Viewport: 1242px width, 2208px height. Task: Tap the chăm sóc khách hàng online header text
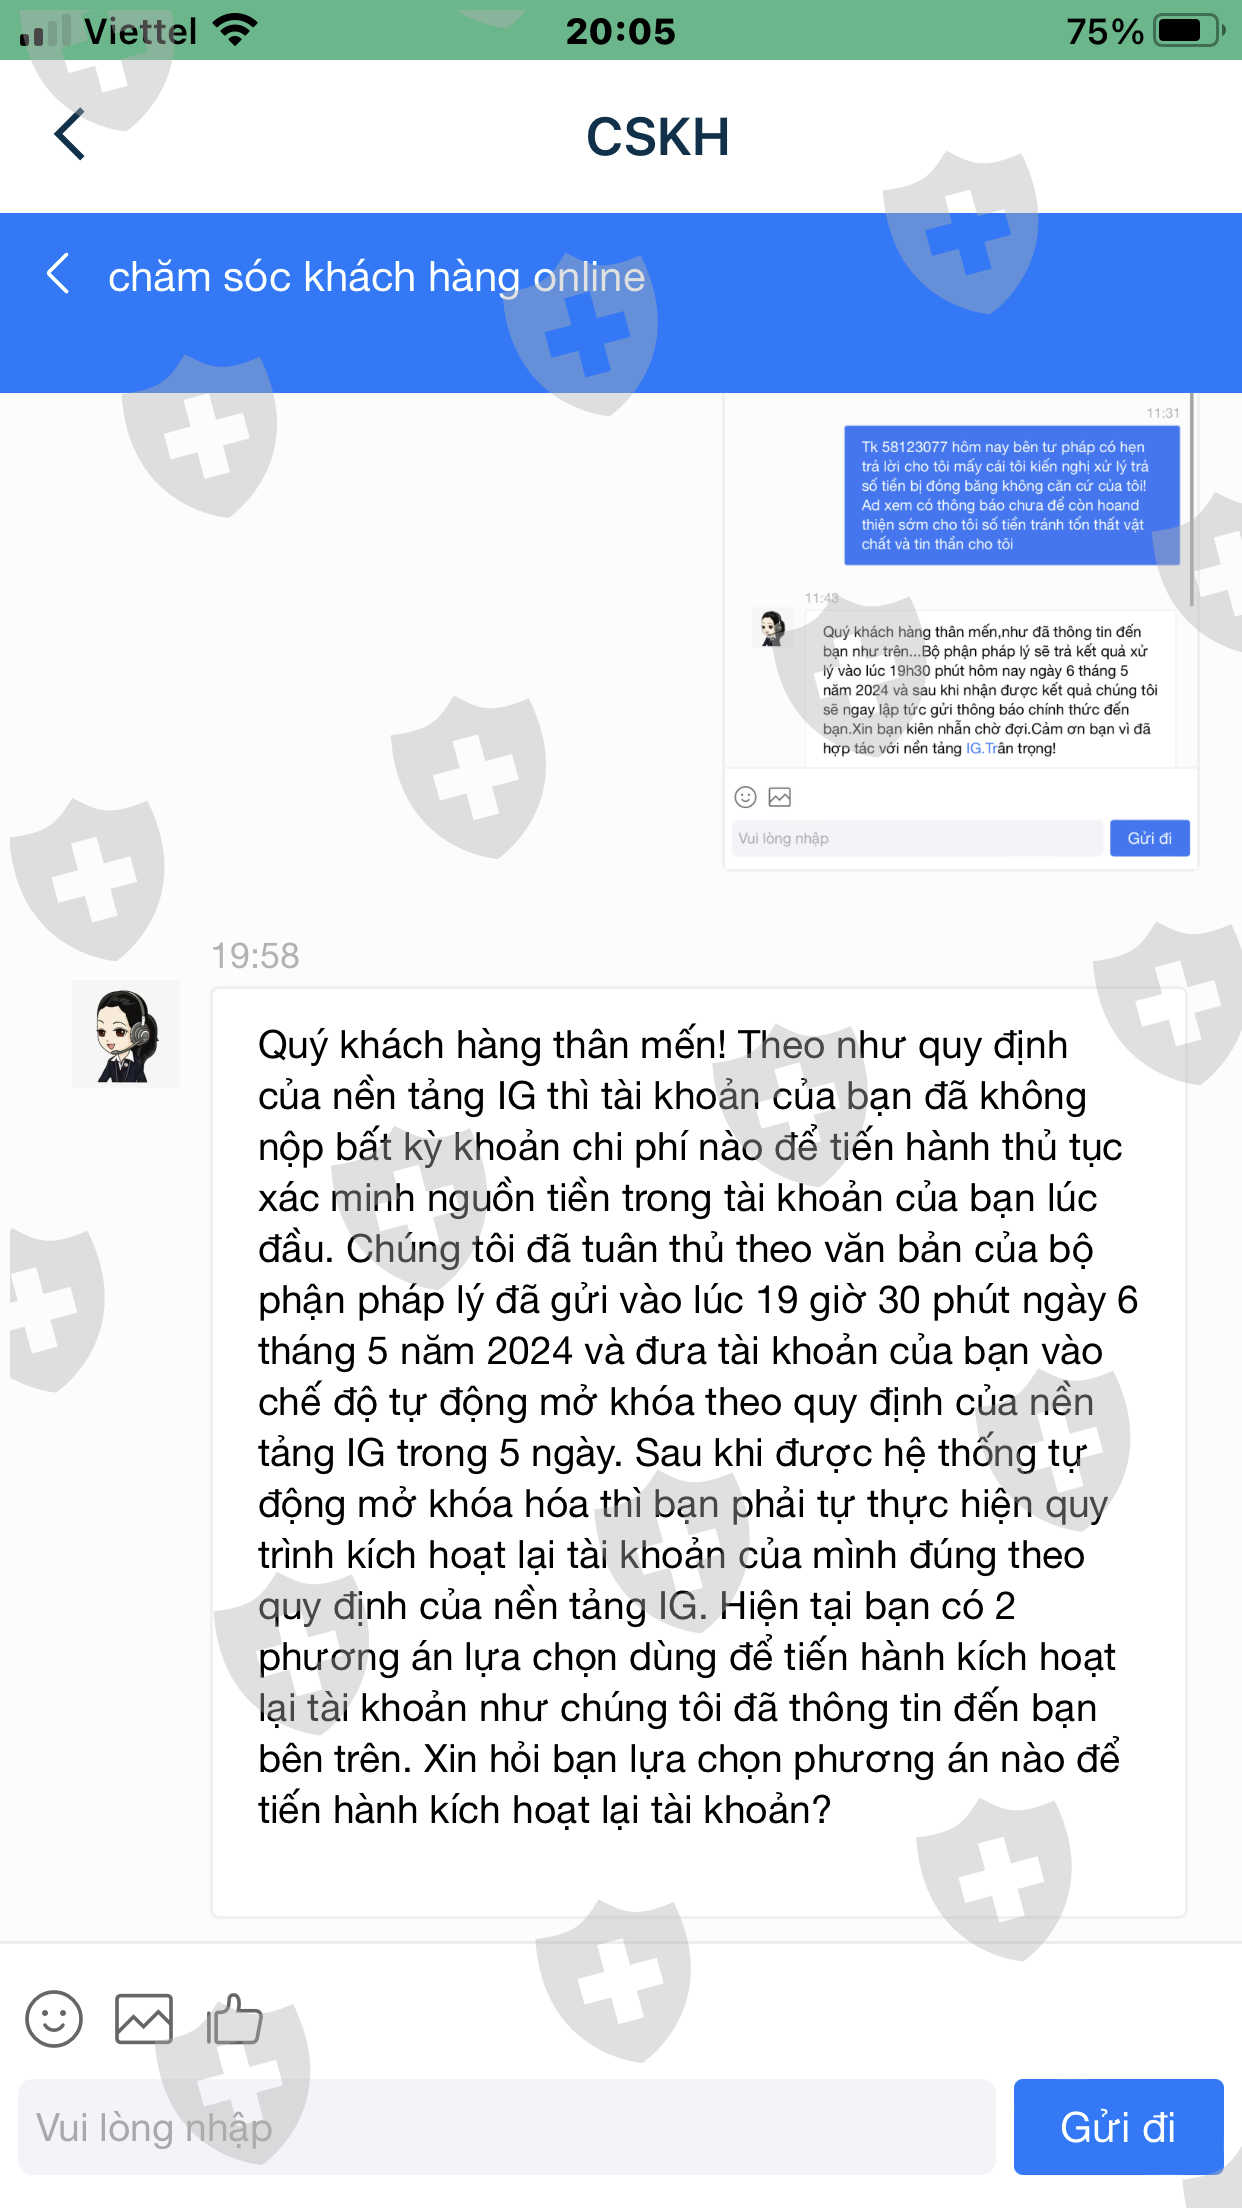377,276
